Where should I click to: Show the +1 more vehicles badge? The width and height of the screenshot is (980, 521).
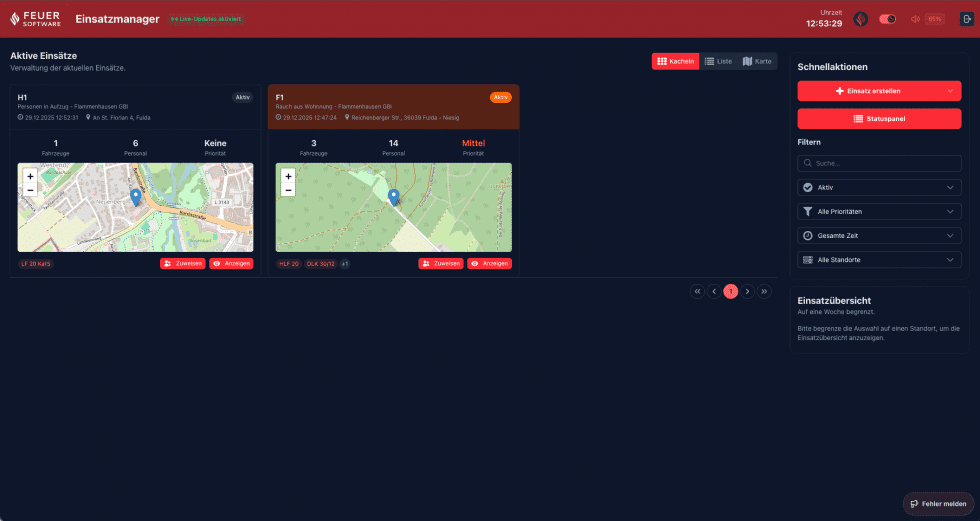click(344, 264)
